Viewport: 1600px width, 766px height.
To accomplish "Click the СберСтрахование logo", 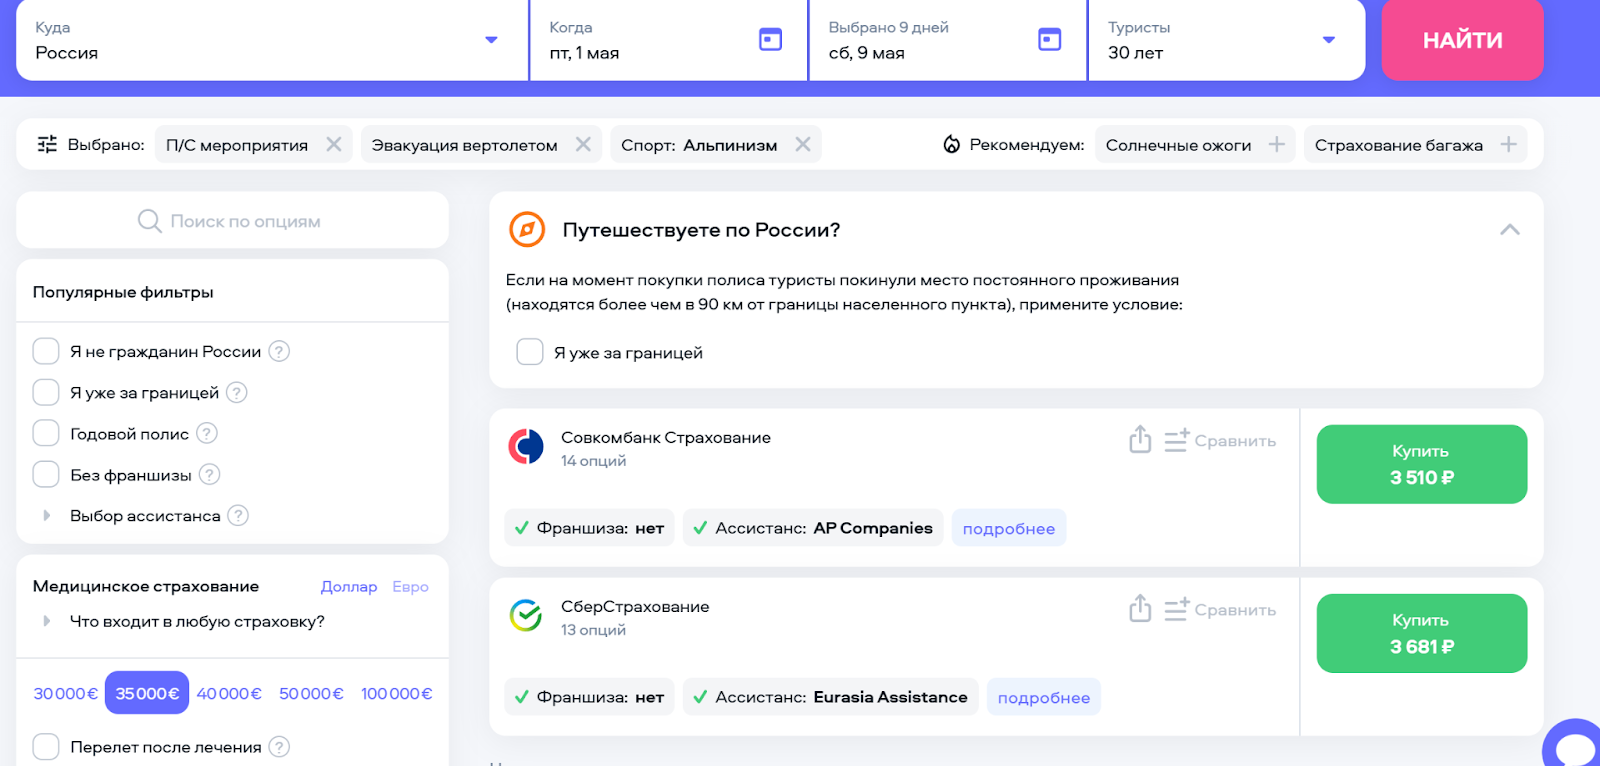I will pyautogui.click(x=526, y=616).
